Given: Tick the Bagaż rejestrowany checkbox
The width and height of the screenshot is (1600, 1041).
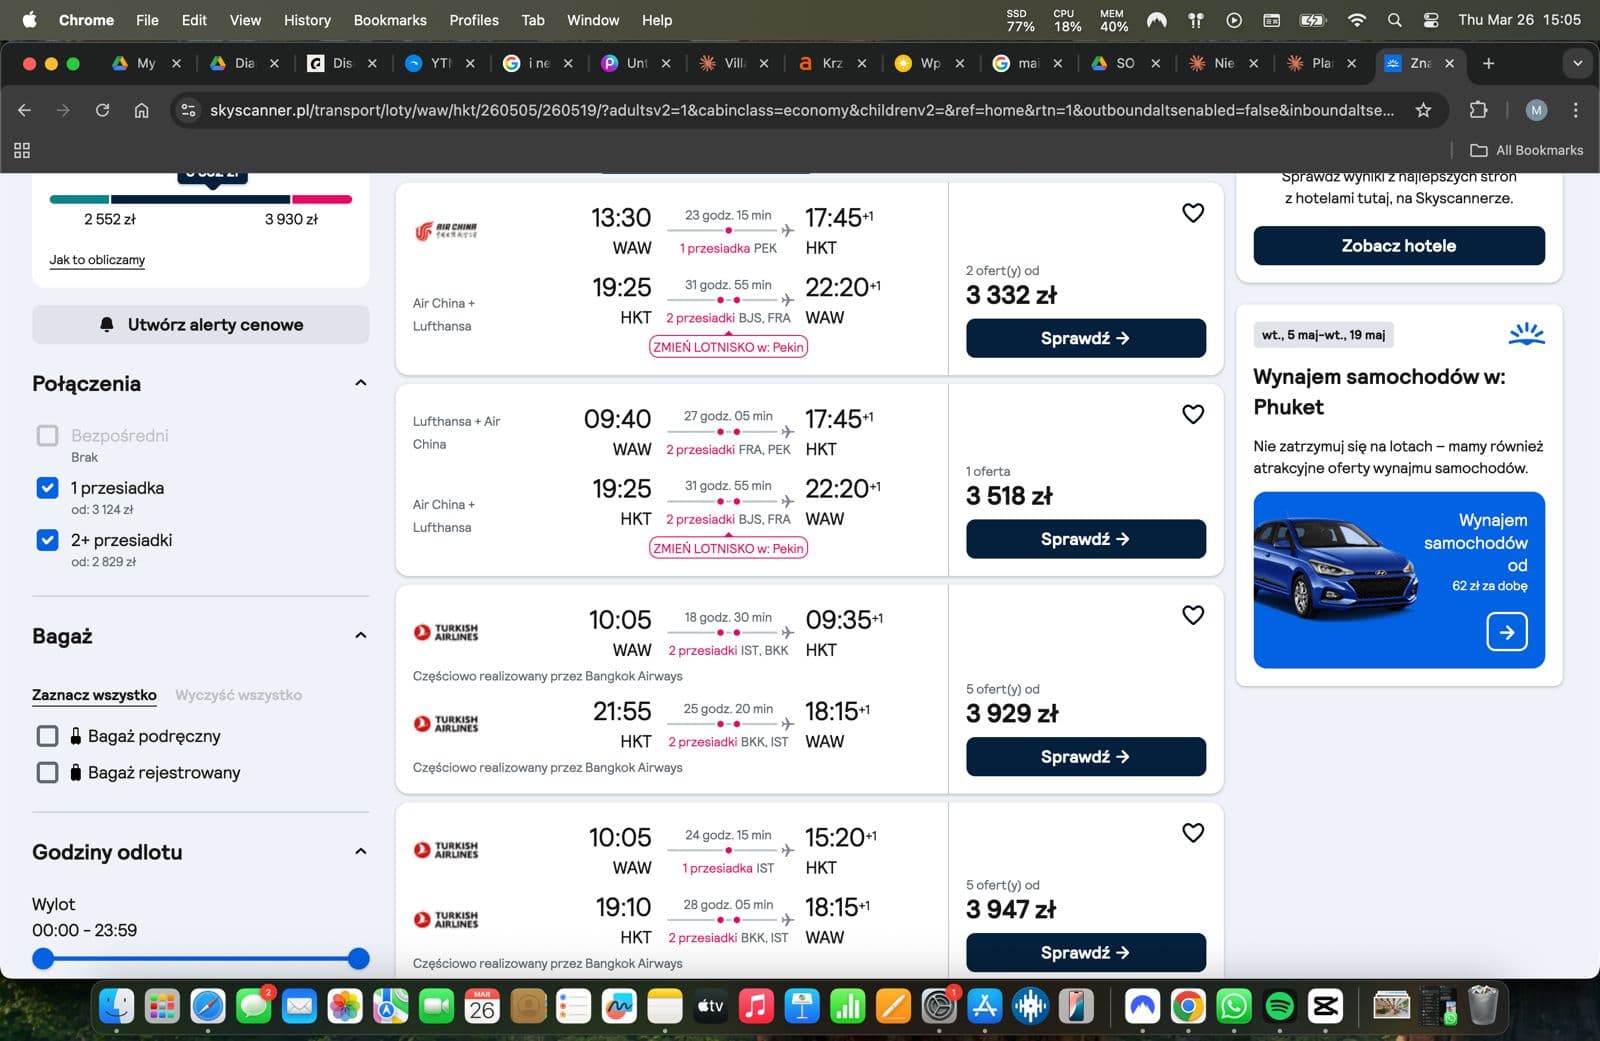Looking at the screenshot, I should click(x=47, y=772).
